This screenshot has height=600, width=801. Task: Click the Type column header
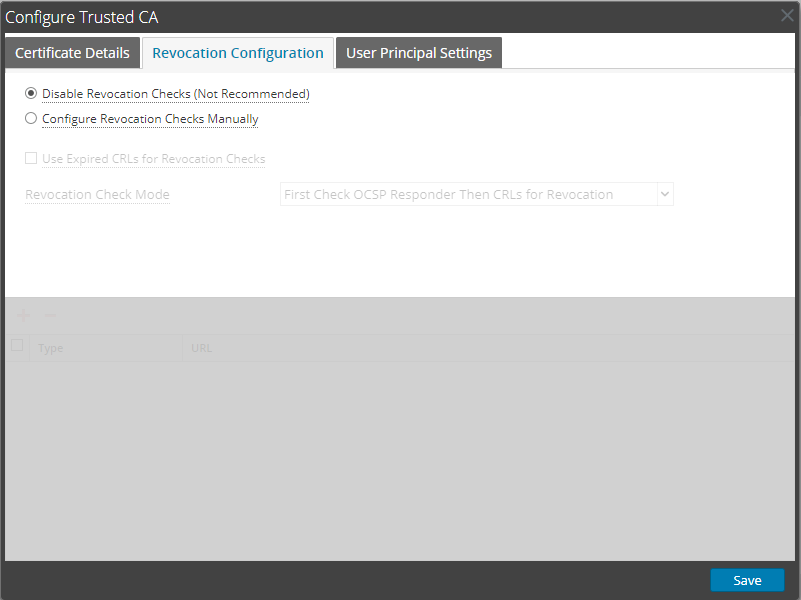click(51, 348)
